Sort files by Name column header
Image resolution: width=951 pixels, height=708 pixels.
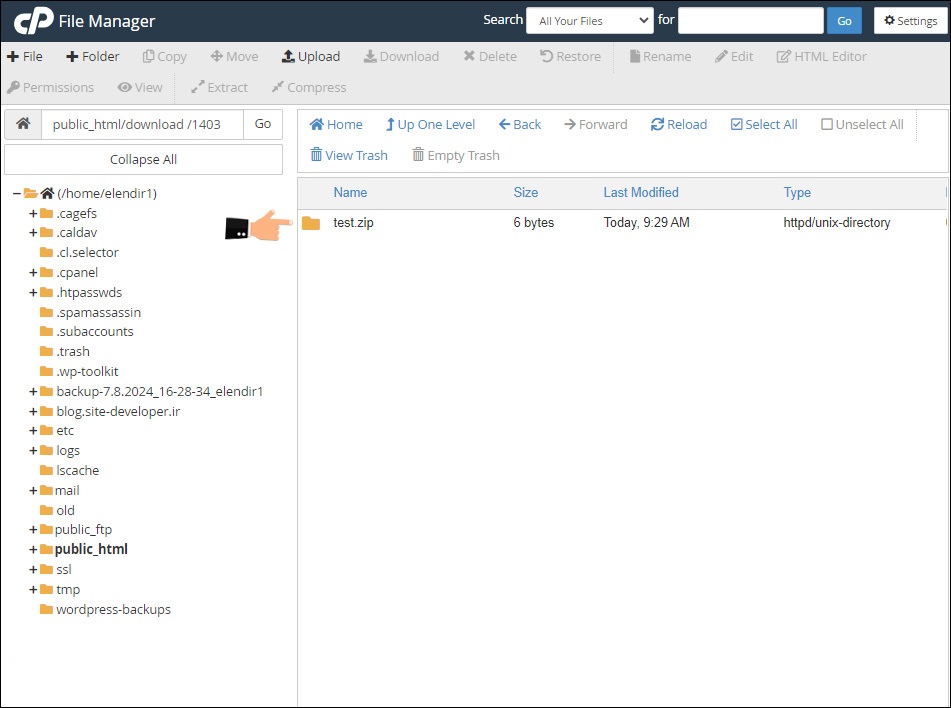[350, 193]
